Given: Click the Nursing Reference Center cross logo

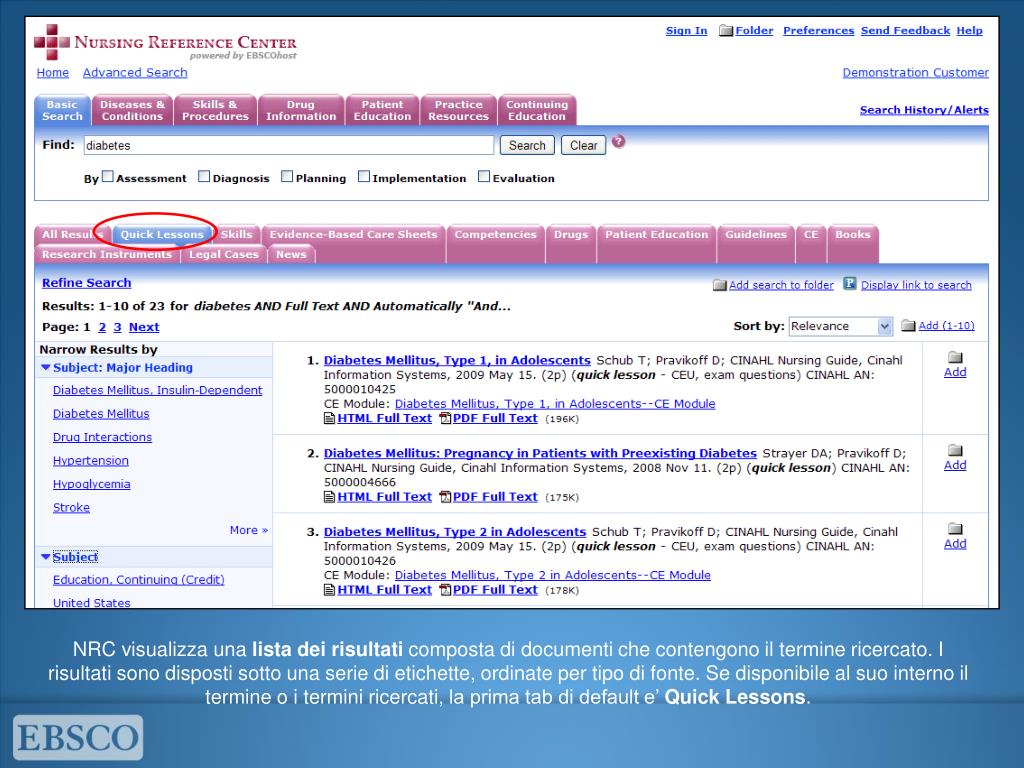Looking at the screenshot, I should pos(52,42).
